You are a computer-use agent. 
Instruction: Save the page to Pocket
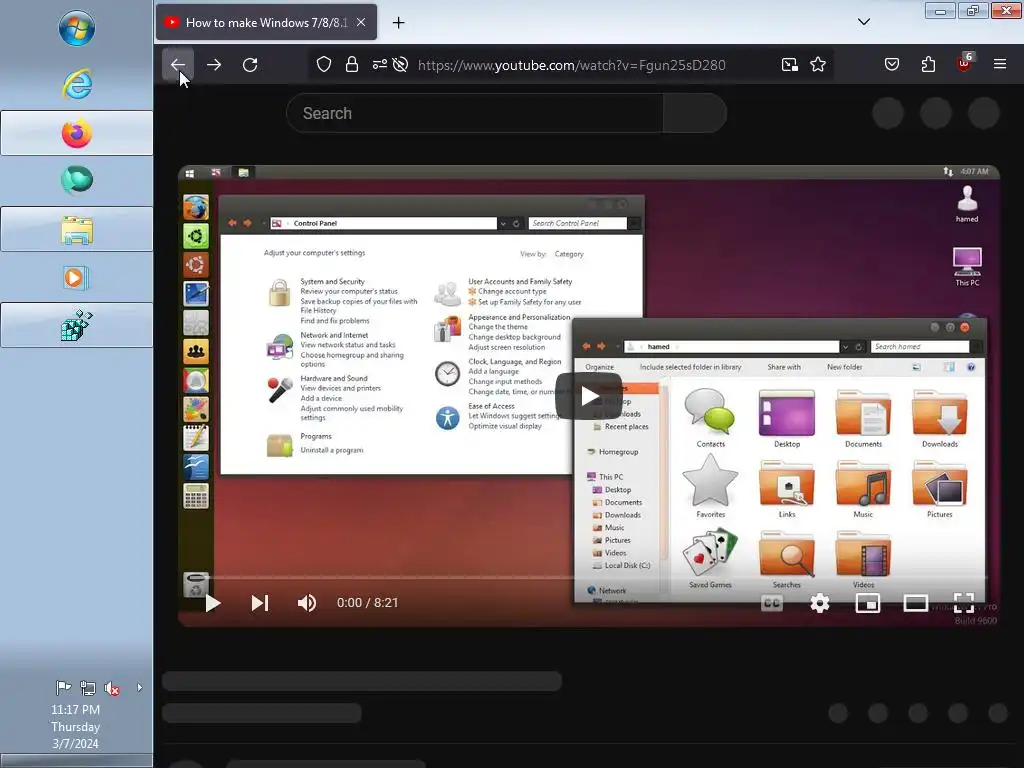[x=891, y=64]
